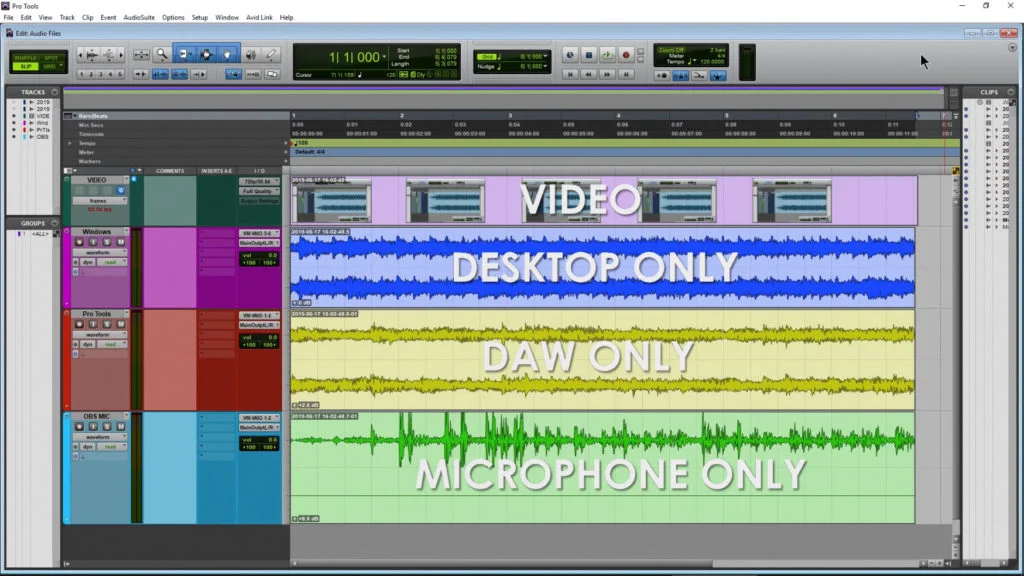Open the Tracks list menu
The image size is (1024, 576).
point(55,92)
